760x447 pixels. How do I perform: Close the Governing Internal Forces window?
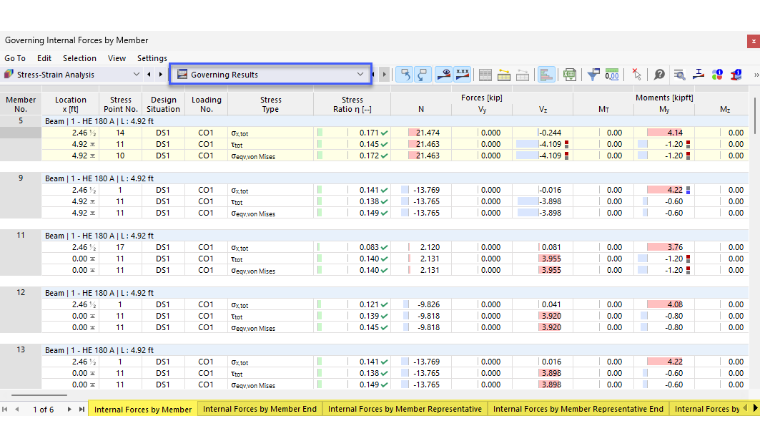[x=753, y=41]
